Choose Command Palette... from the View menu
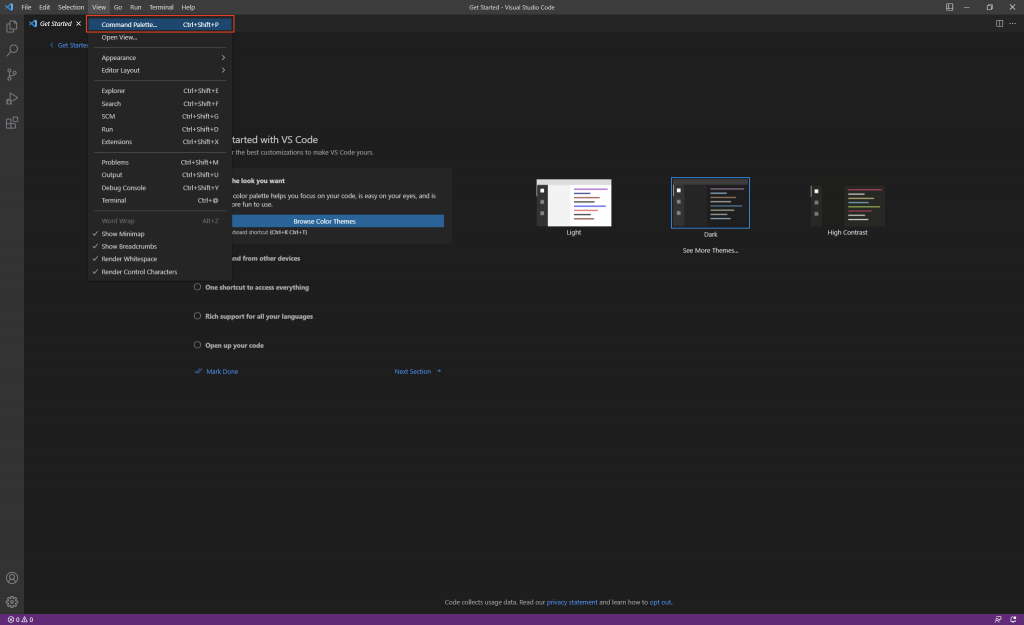1024x625 pixels. [160, 24]
